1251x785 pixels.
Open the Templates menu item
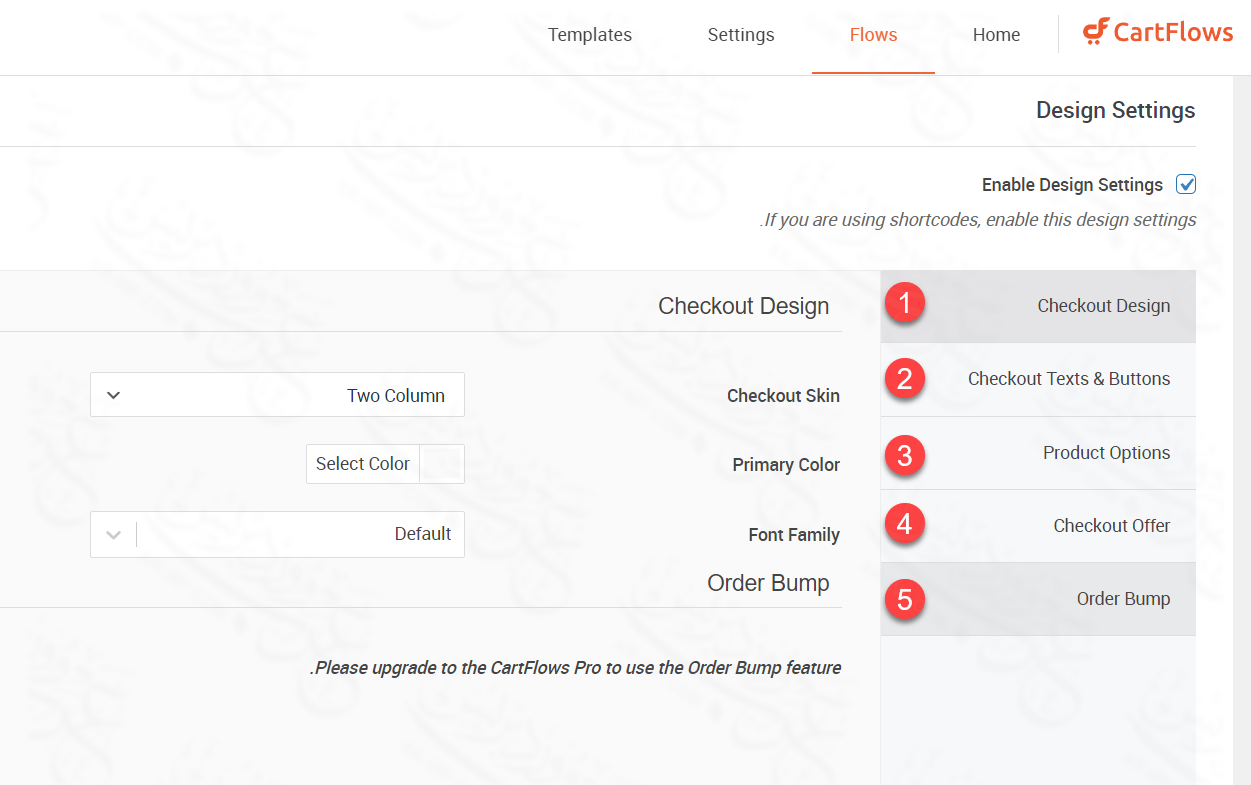click(x=590, y=35)
